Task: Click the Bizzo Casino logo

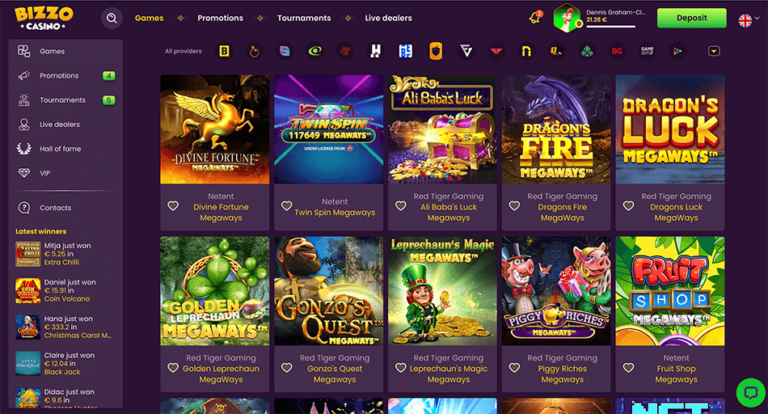Action: (x=42, y=18)
